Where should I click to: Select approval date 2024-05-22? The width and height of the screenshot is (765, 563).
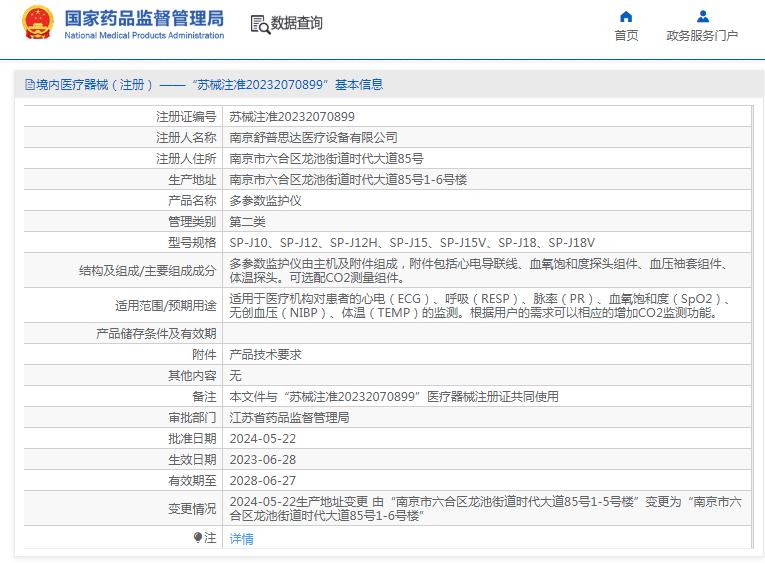coord(262,438)
